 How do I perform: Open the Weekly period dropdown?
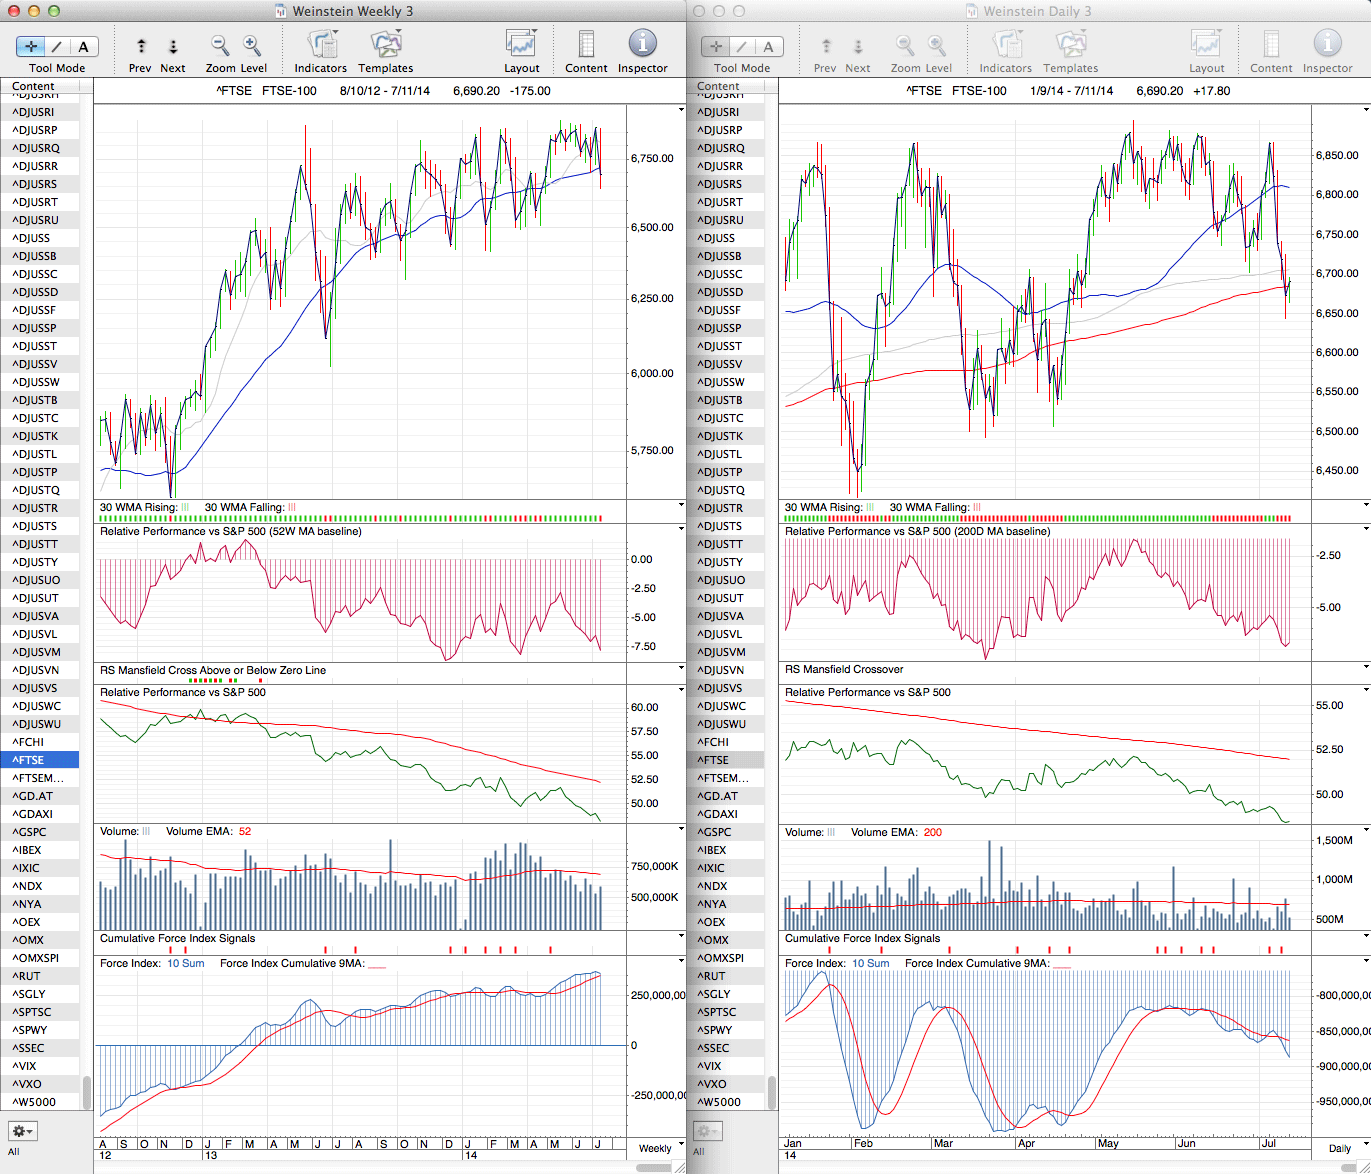click(661, 1148)
